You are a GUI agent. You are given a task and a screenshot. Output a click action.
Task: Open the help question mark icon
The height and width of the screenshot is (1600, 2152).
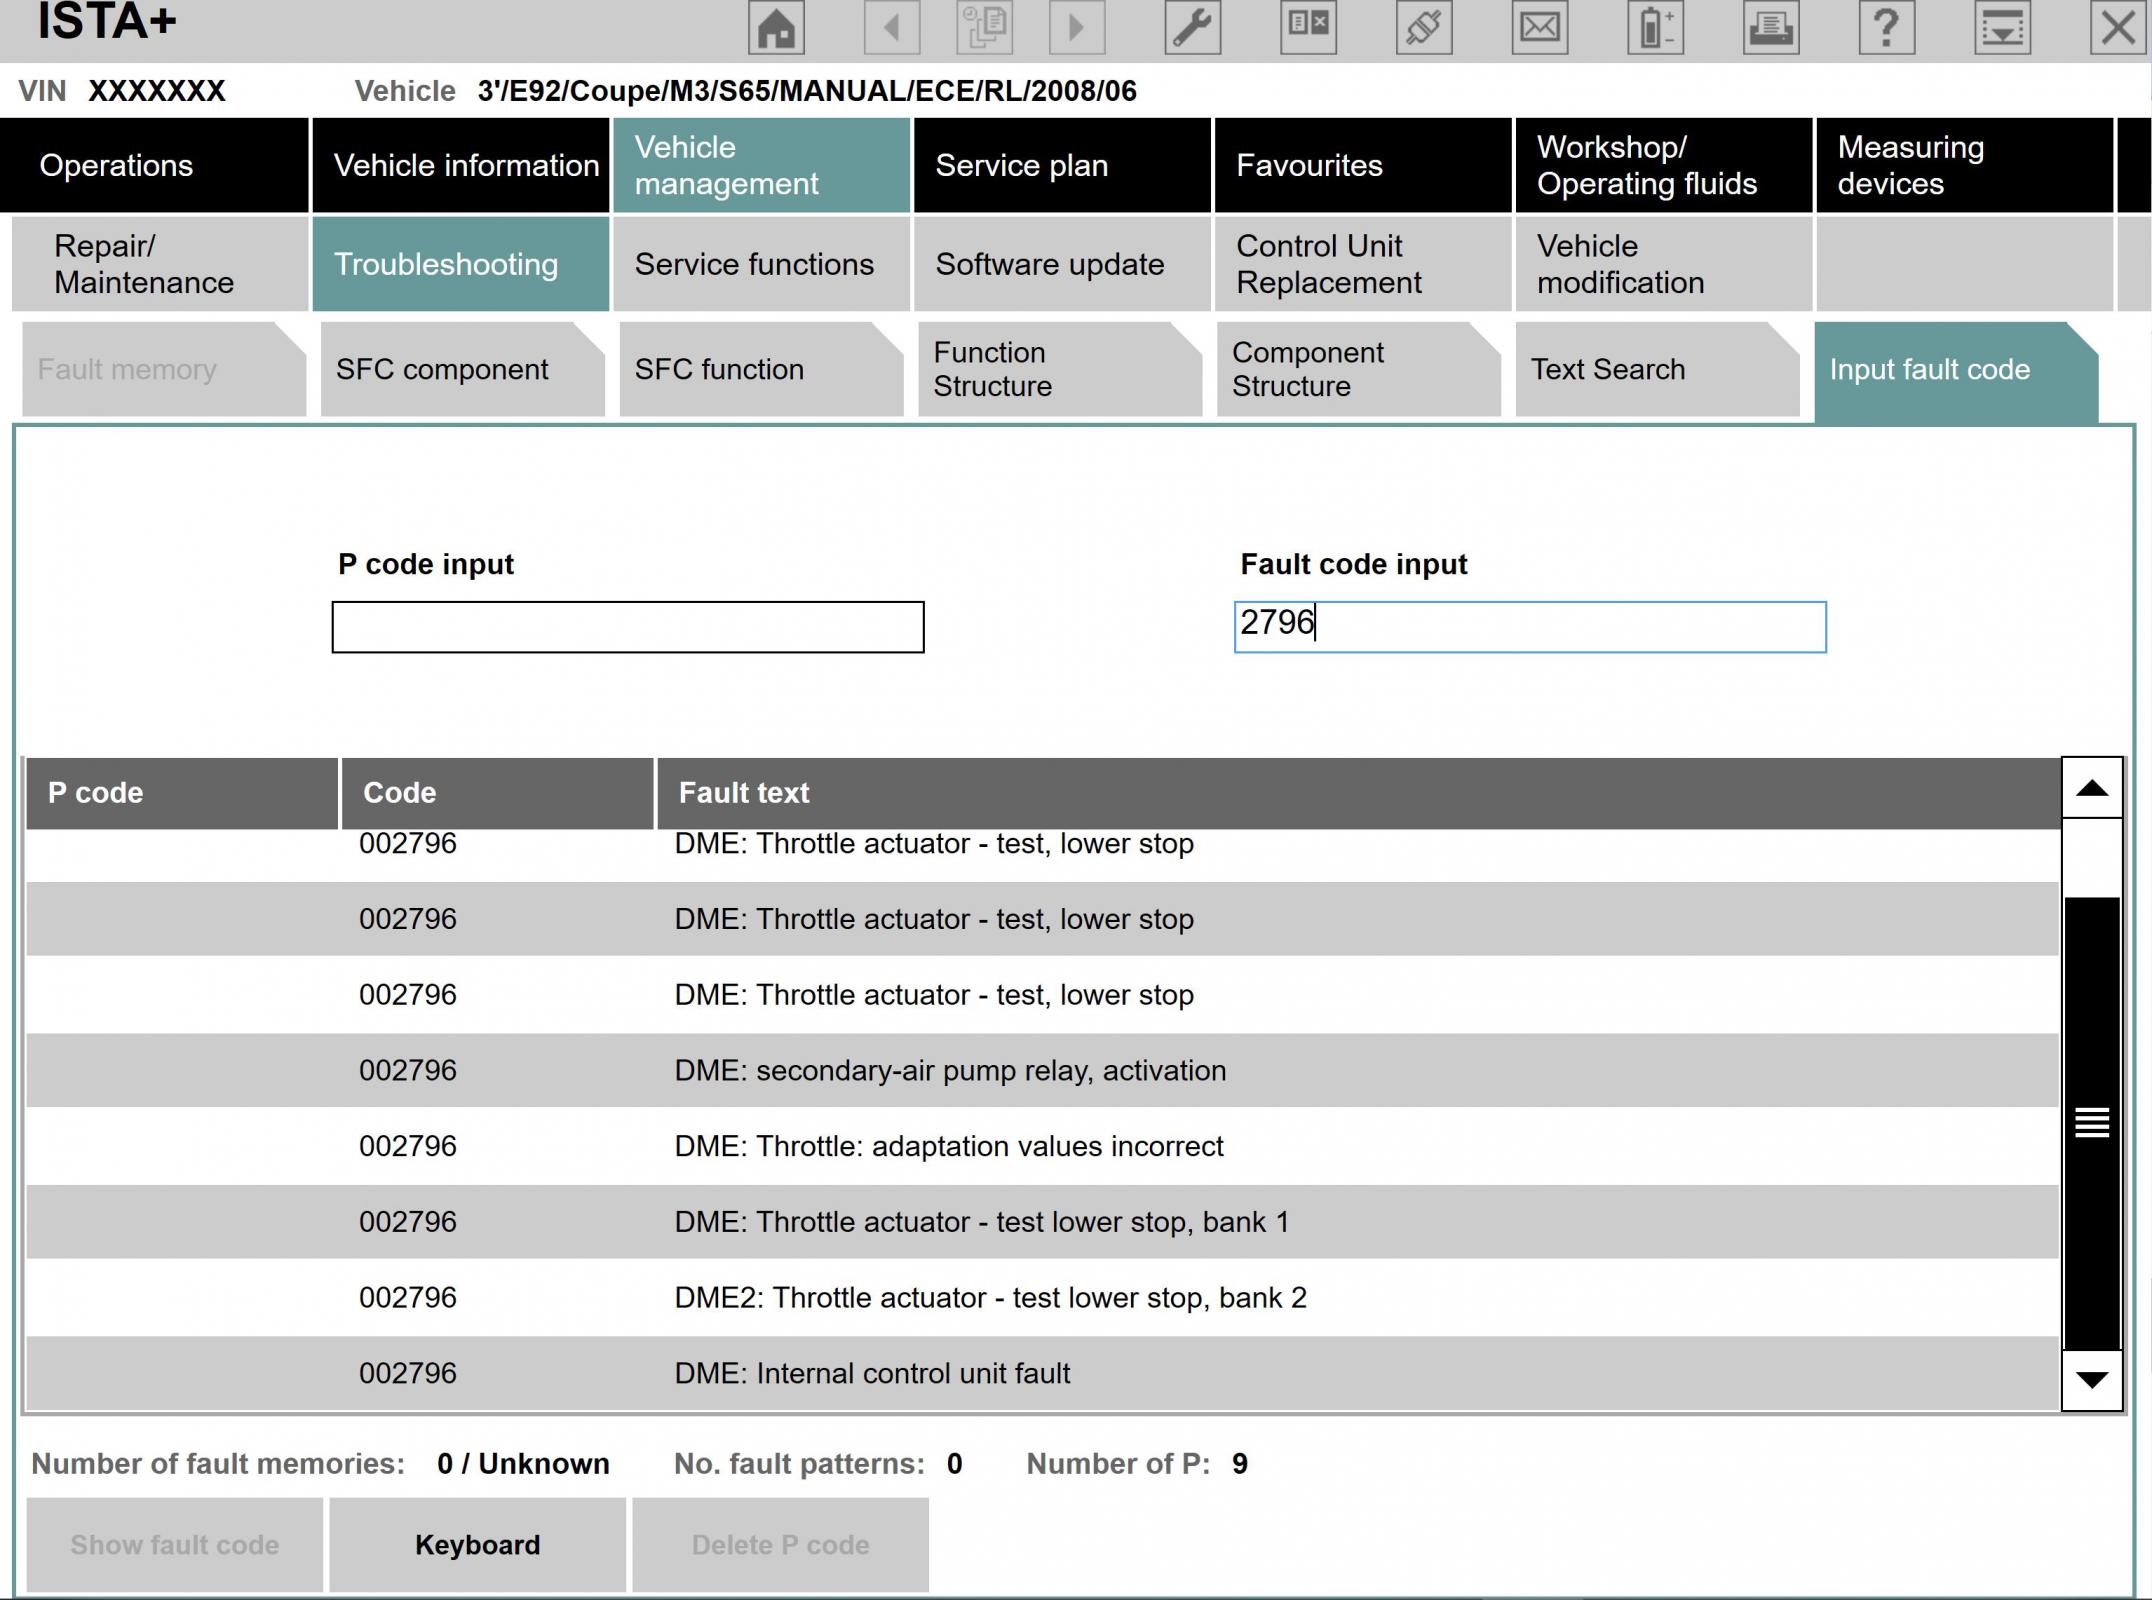(x=1887, y=27)
